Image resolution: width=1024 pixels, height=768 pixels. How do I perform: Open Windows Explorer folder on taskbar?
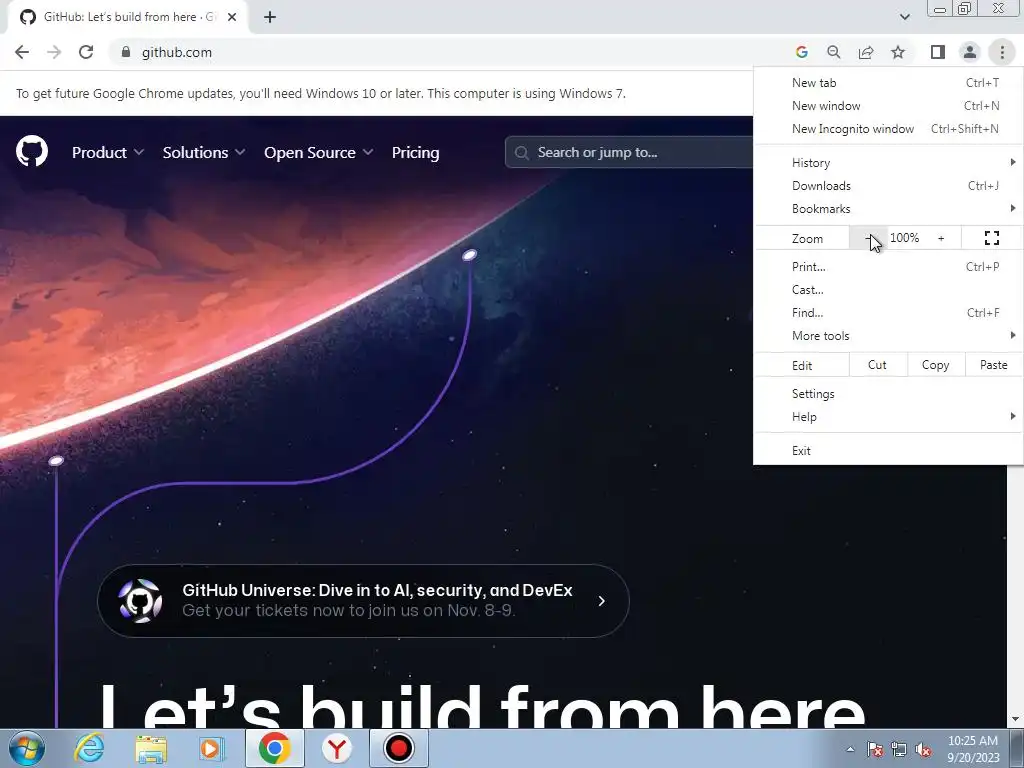tap(151, 748)
